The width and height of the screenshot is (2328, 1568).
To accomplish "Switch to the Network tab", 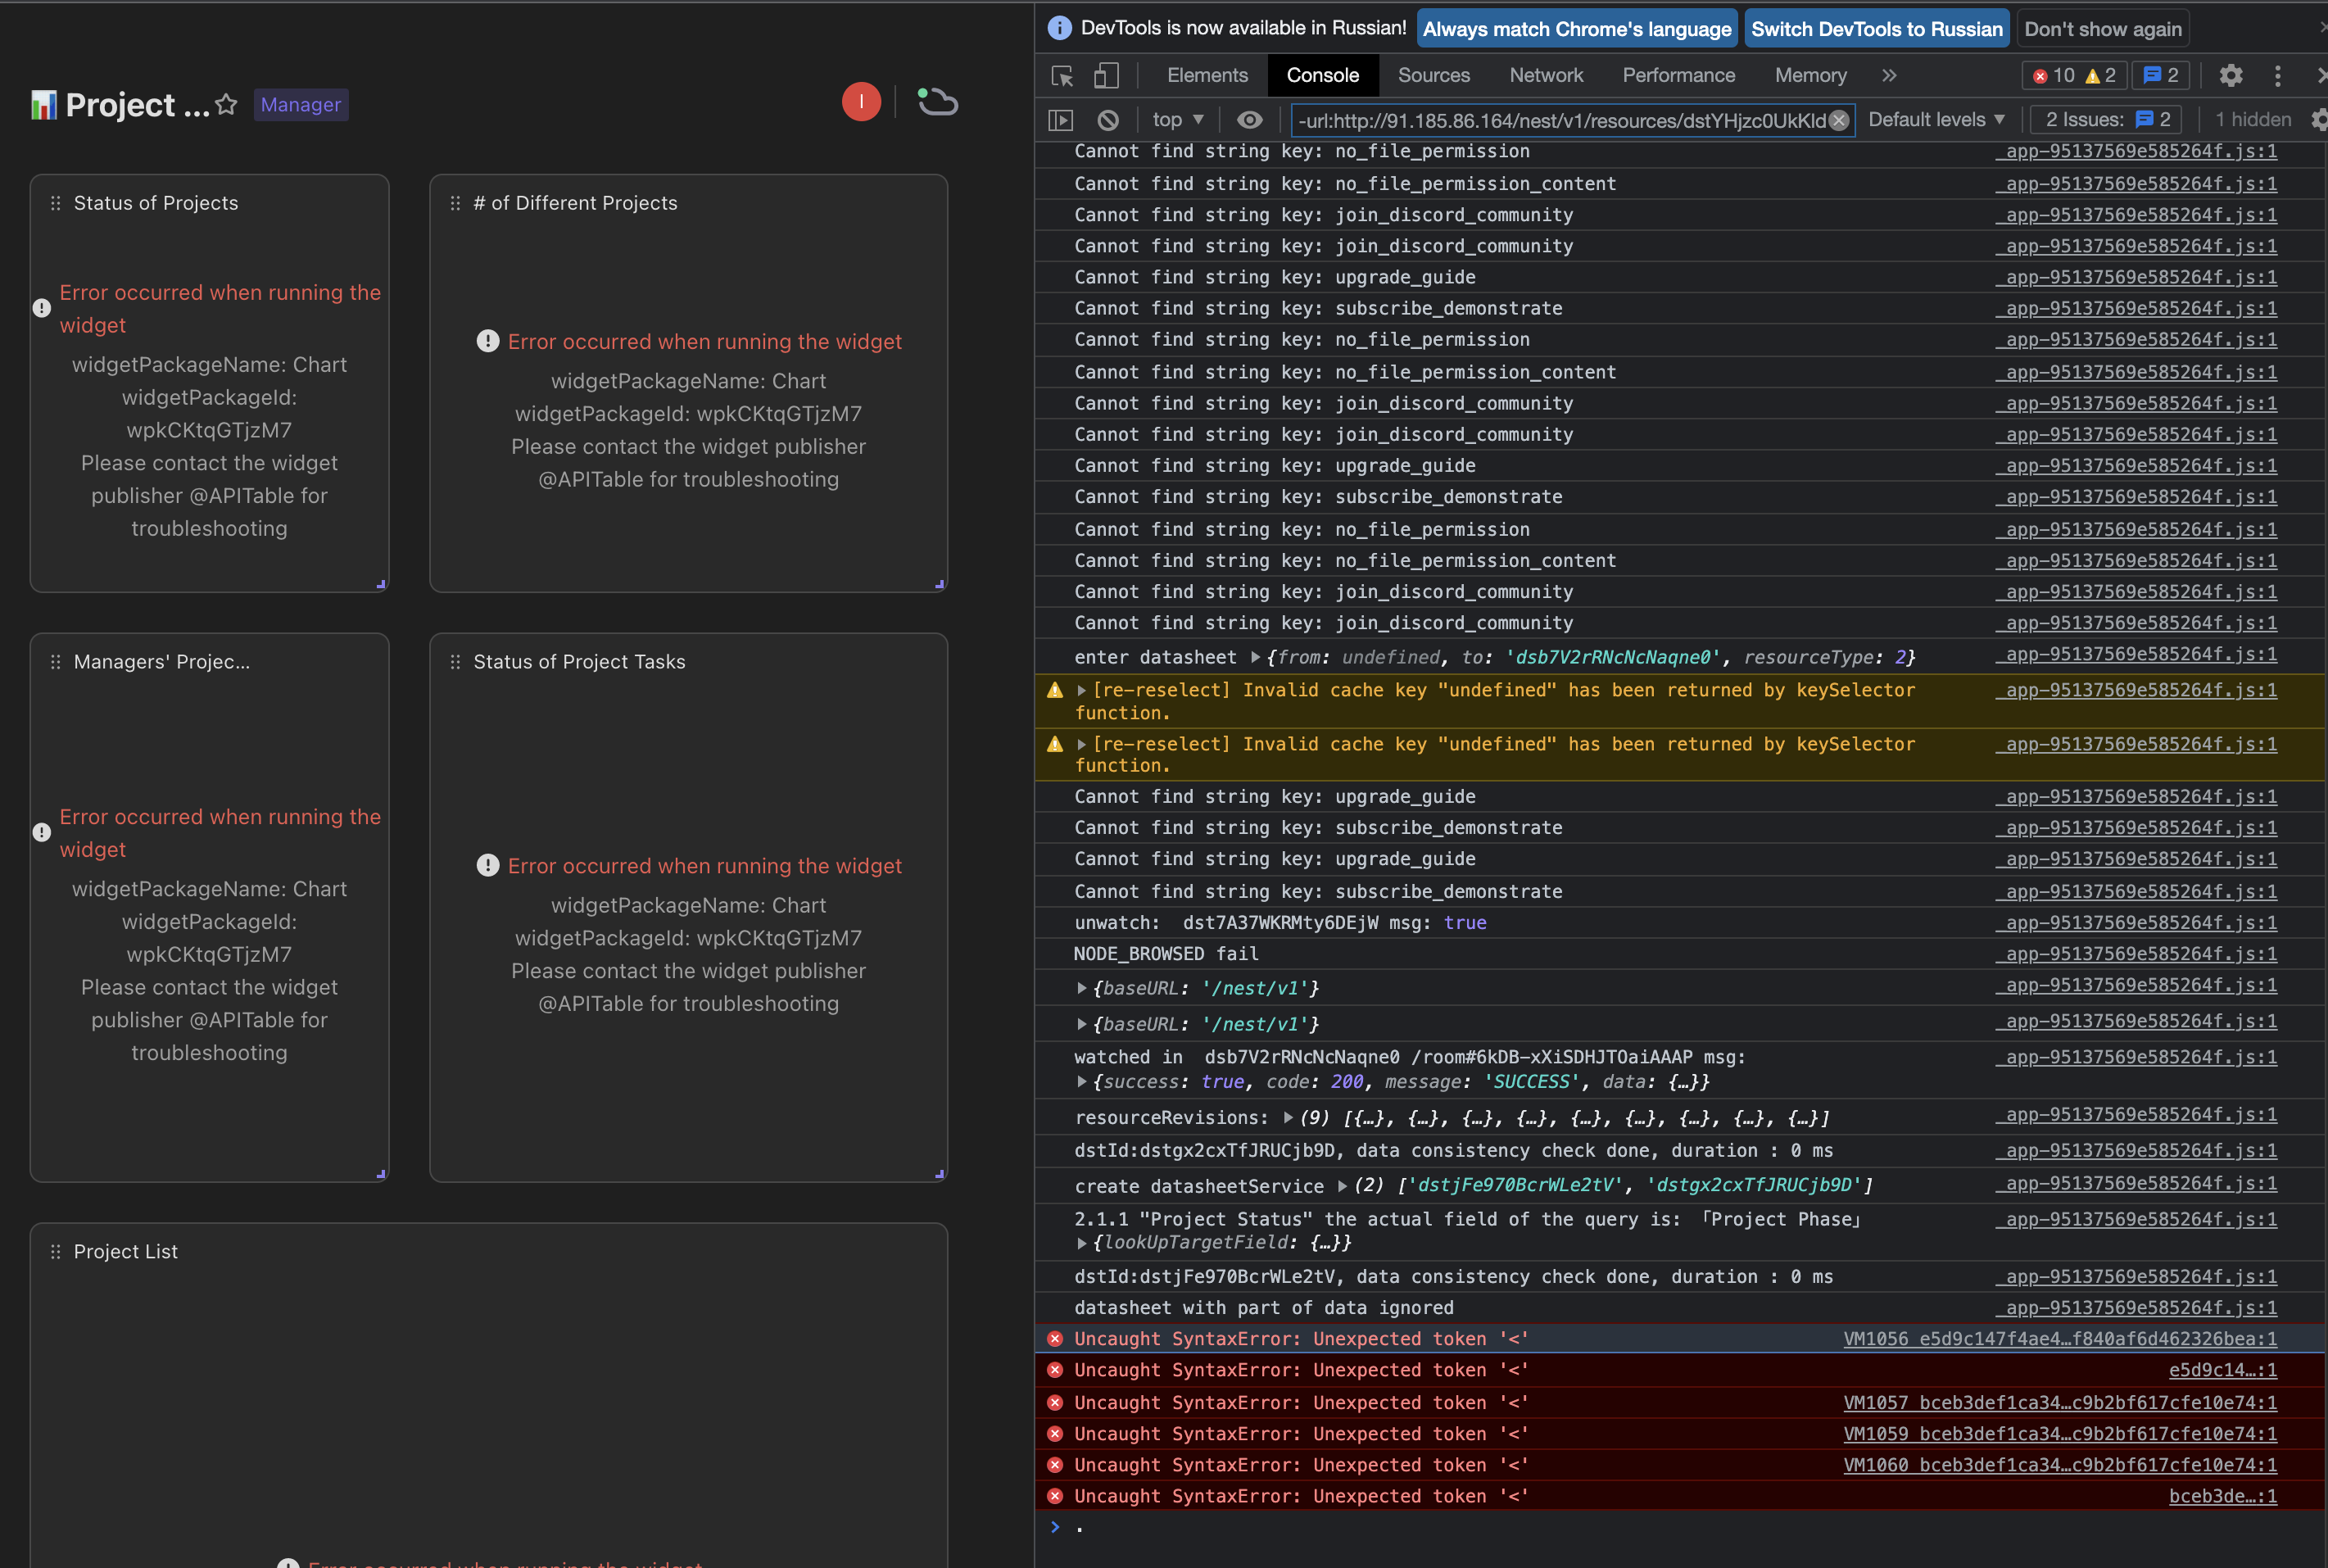I will 1544,75.
